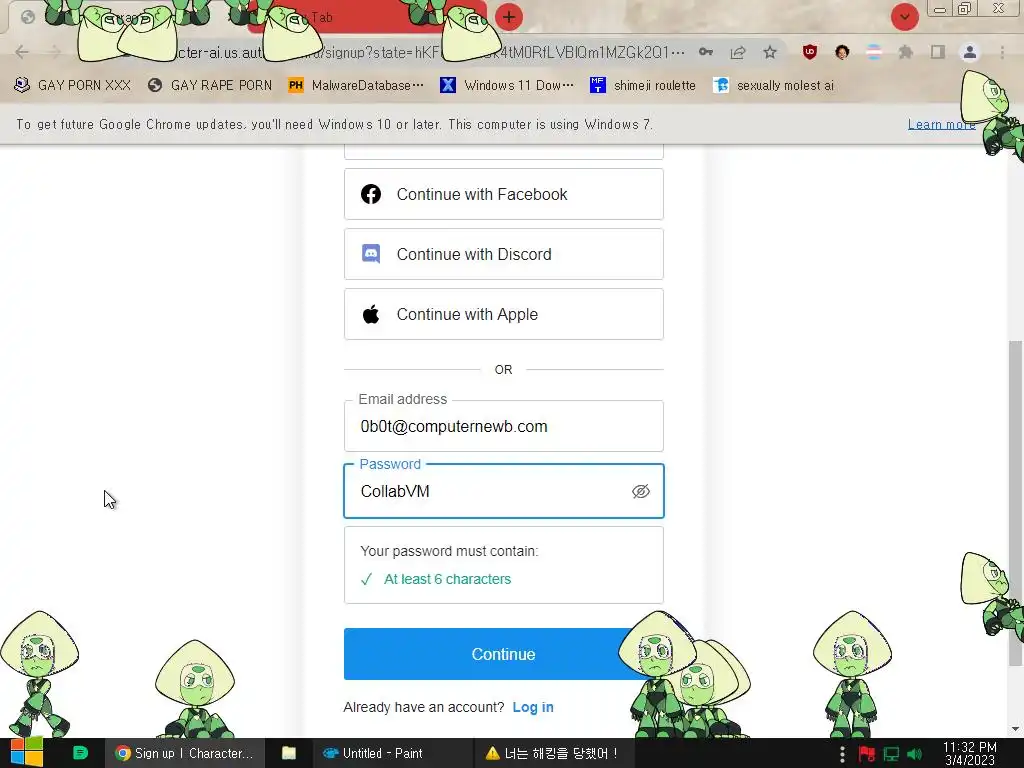The height and width of the screenshot is (768, 1024).
Task: Click the Facebook logo icon
Action: 371,194
